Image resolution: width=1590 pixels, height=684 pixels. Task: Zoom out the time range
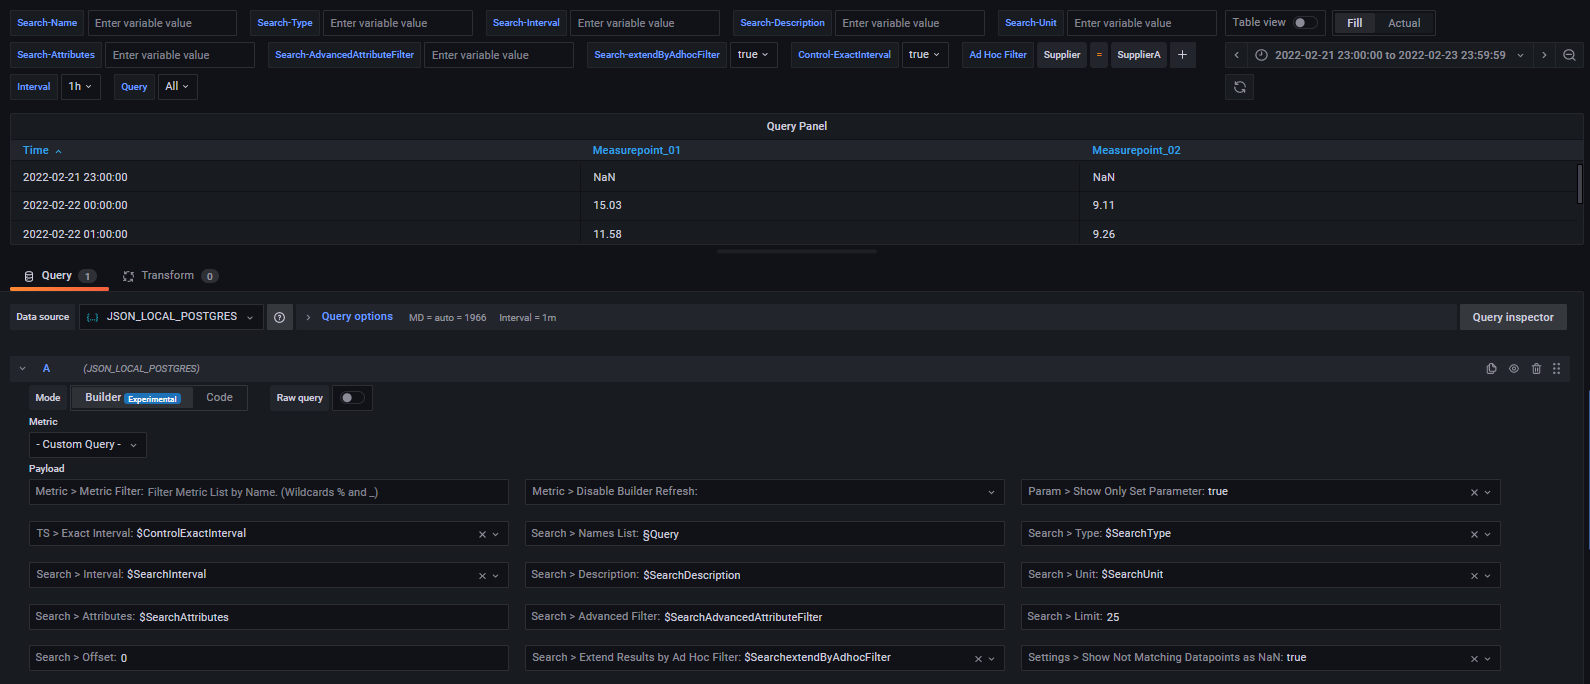(x=1569, y=55)
